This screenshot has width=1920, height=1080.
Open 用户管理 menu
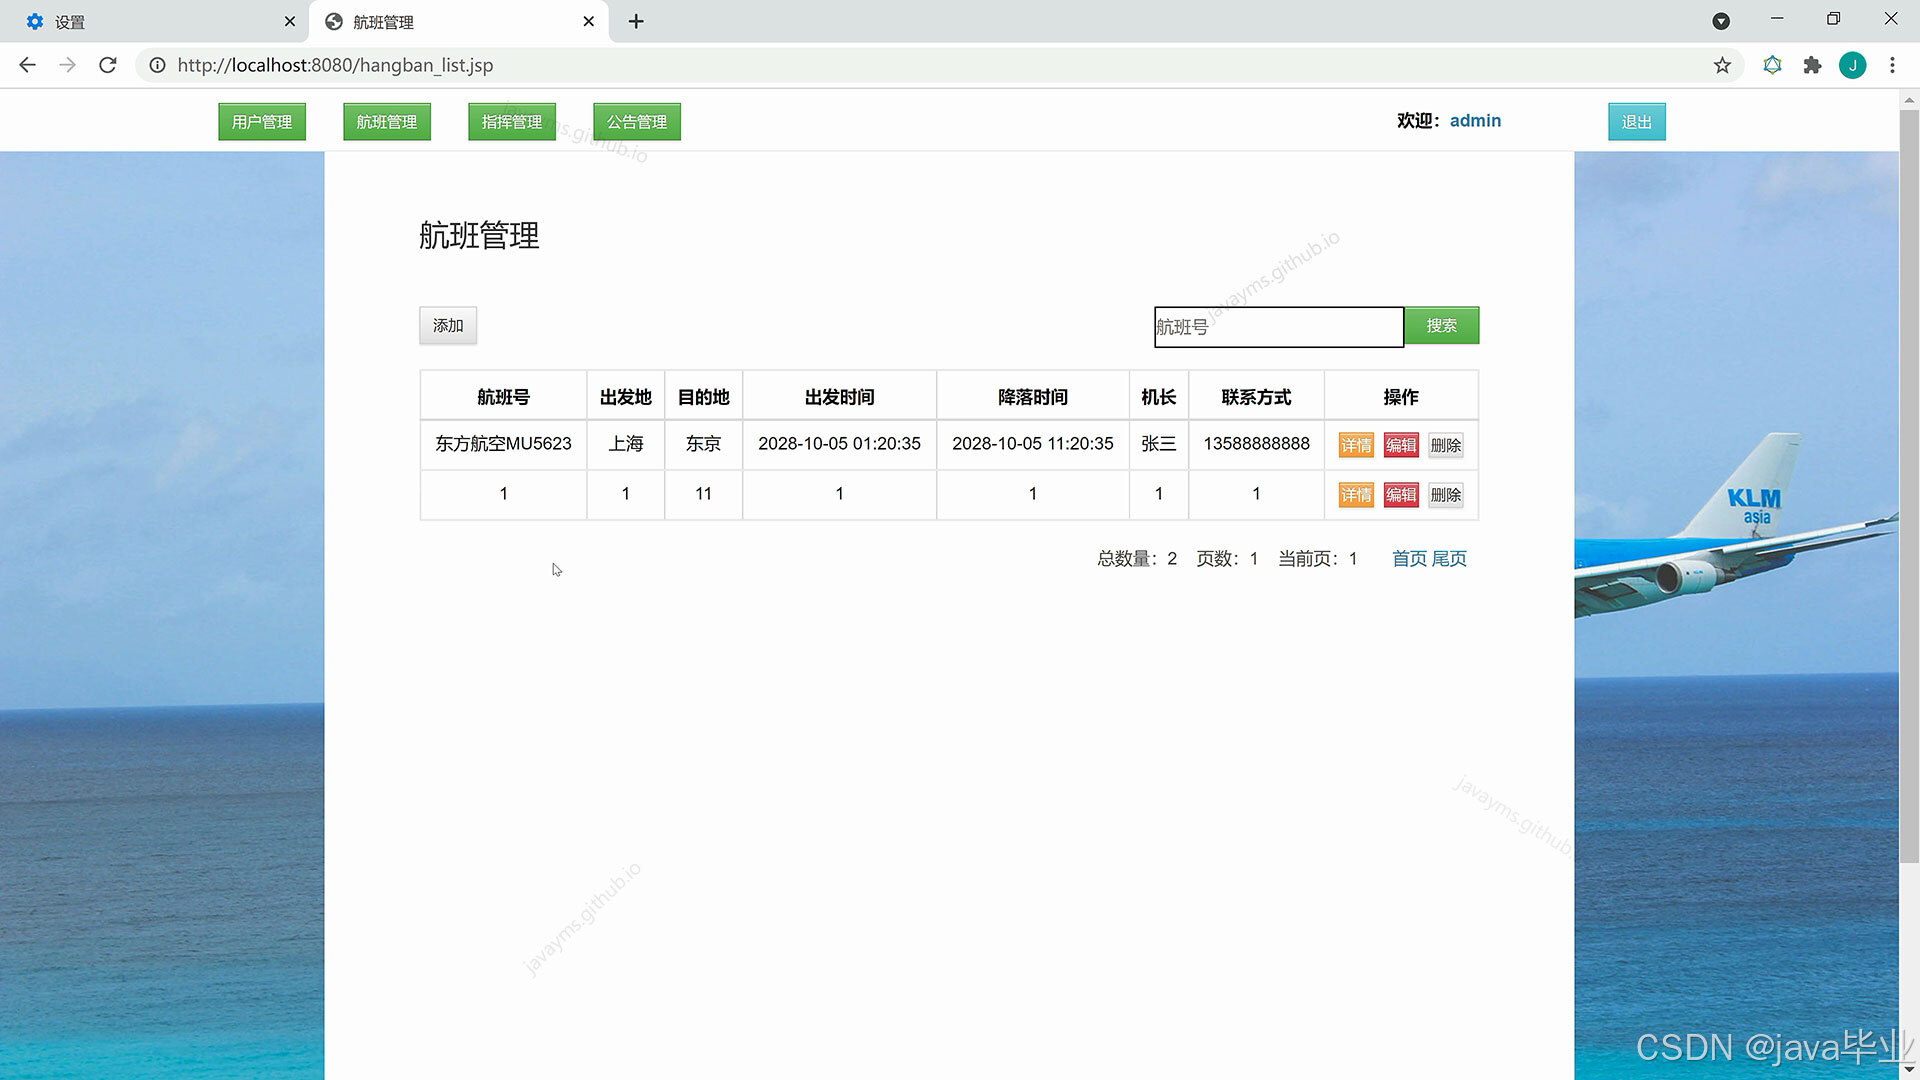click(x=262, y=122)
